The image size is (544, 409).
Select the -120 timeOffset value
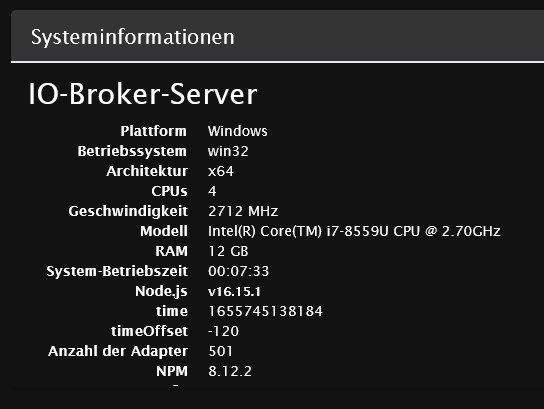[223, 331]
